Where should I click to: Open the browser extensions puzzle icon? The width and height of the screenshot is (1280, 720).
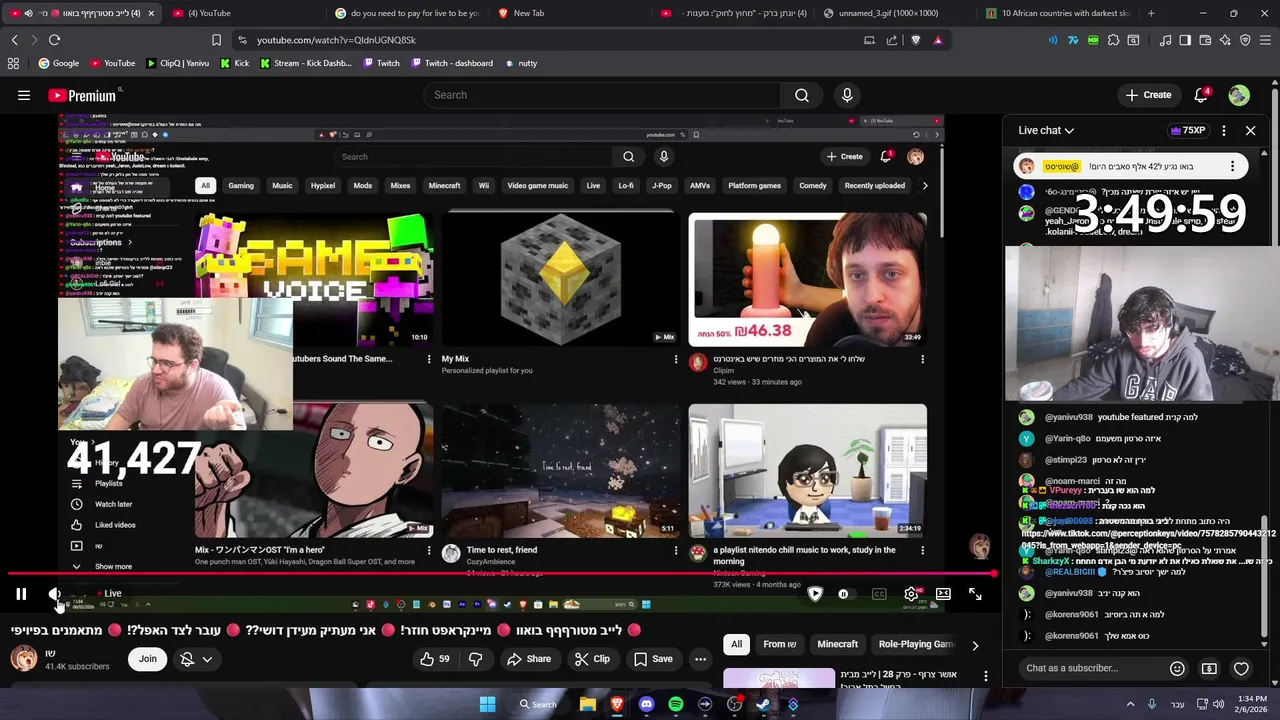(1113, 40)
